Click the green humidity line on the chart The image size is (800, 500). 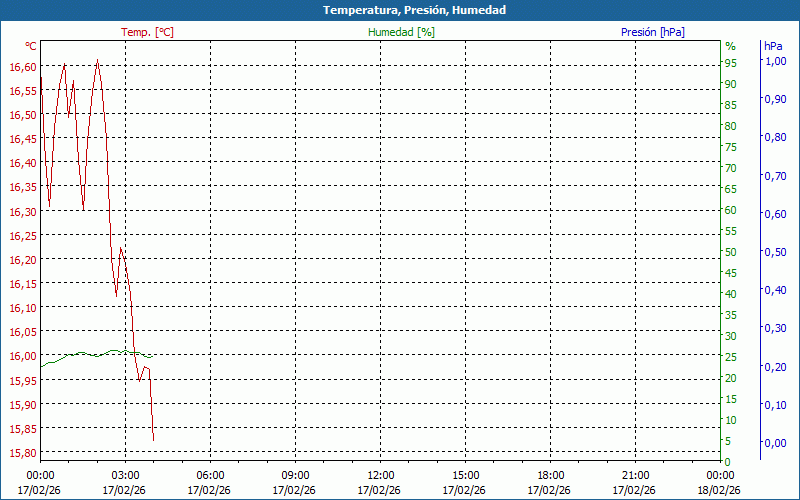[x=82, y=353]
